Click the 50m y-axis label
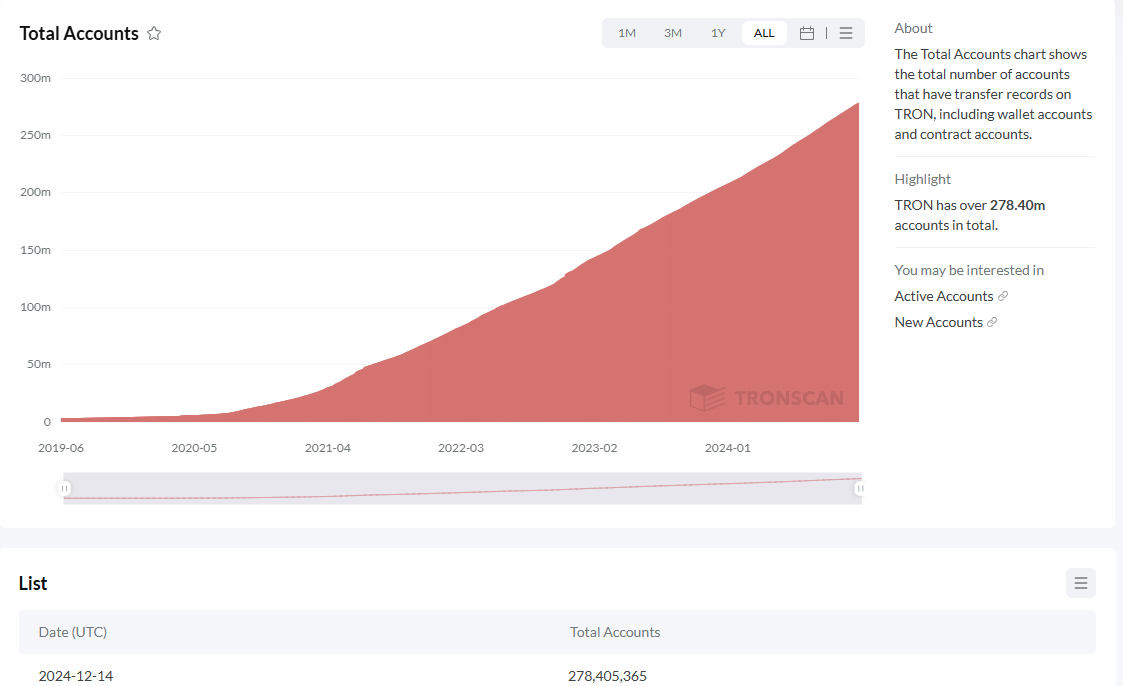 39,364
